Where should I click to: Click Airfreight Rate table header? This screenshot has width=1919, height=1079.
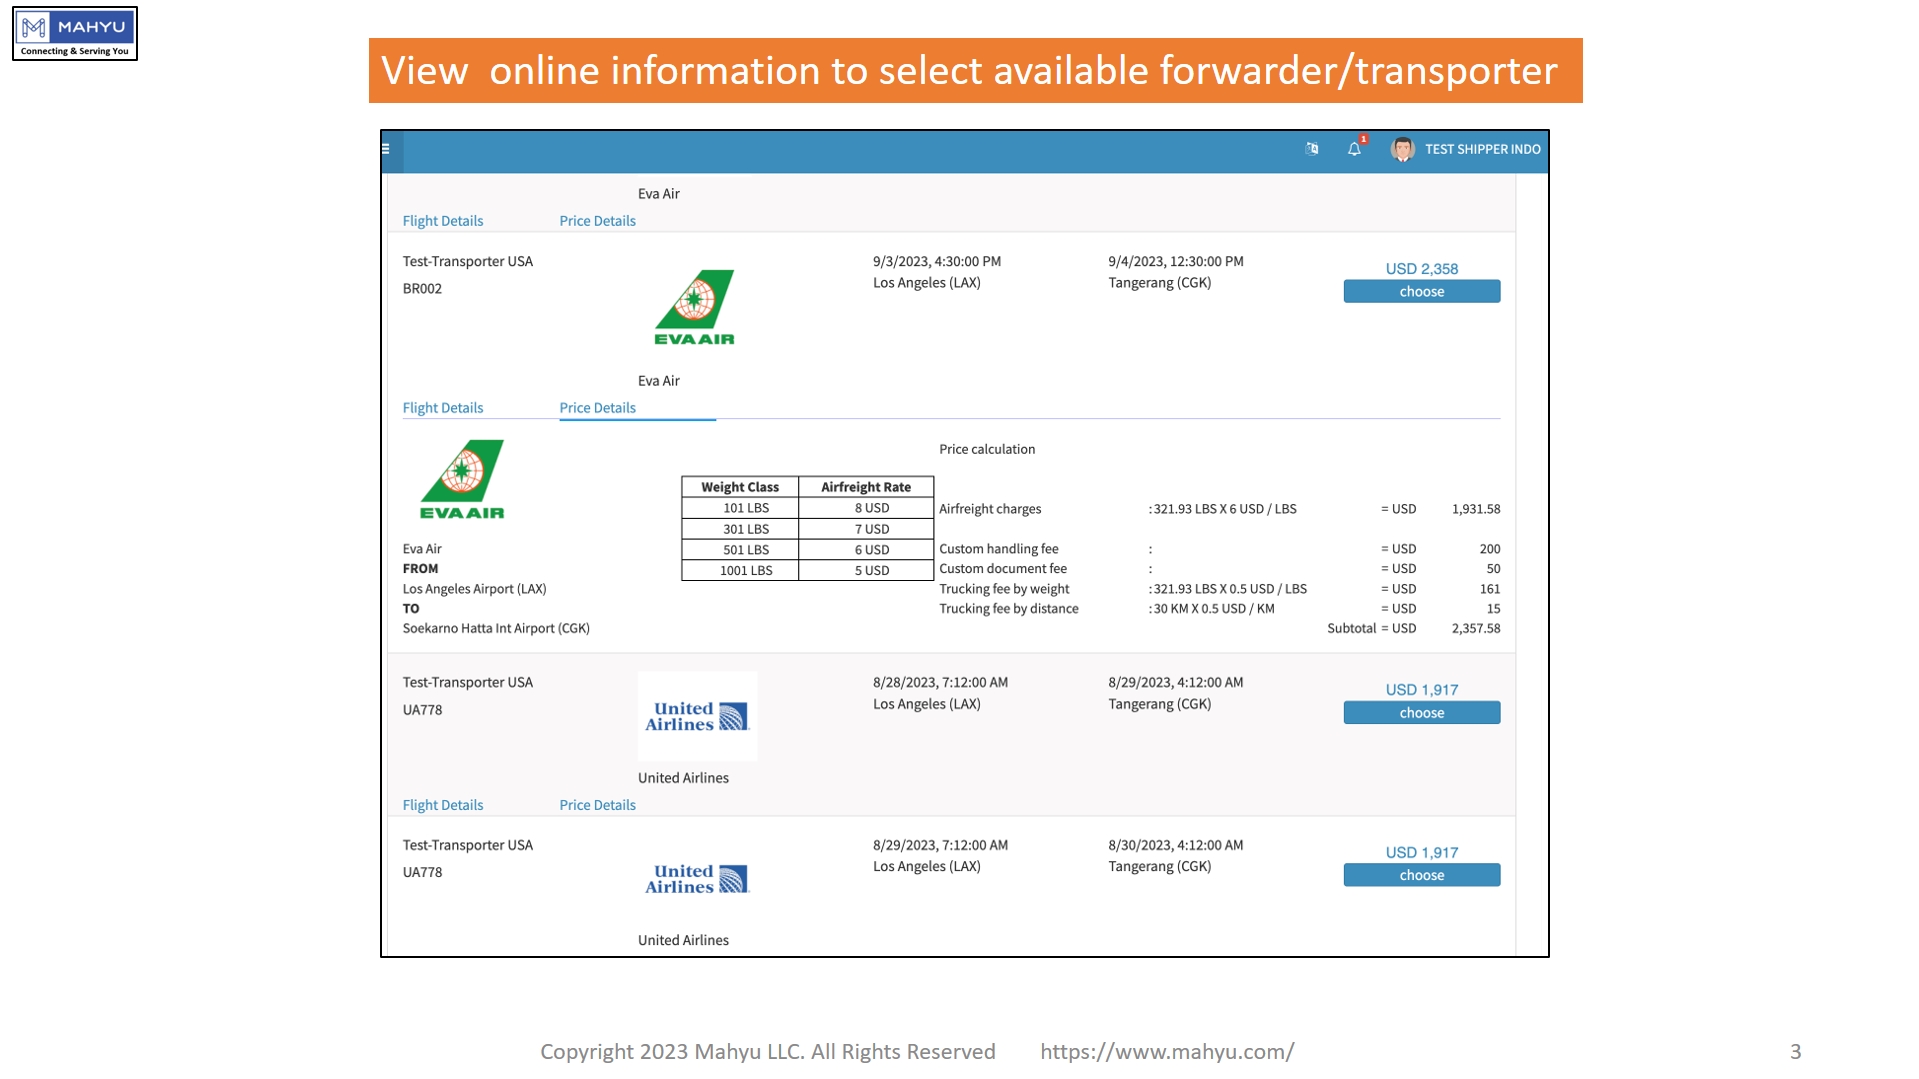tap(866, 487)
